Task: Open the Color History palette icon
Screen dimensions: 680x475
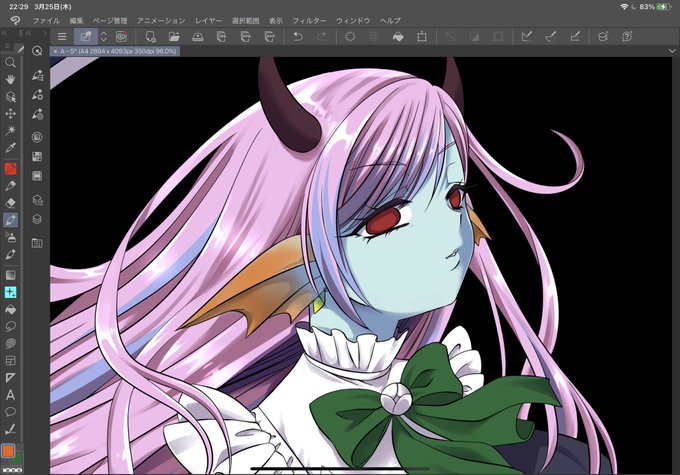Action: pyautogui.click(x=37, y=176)
